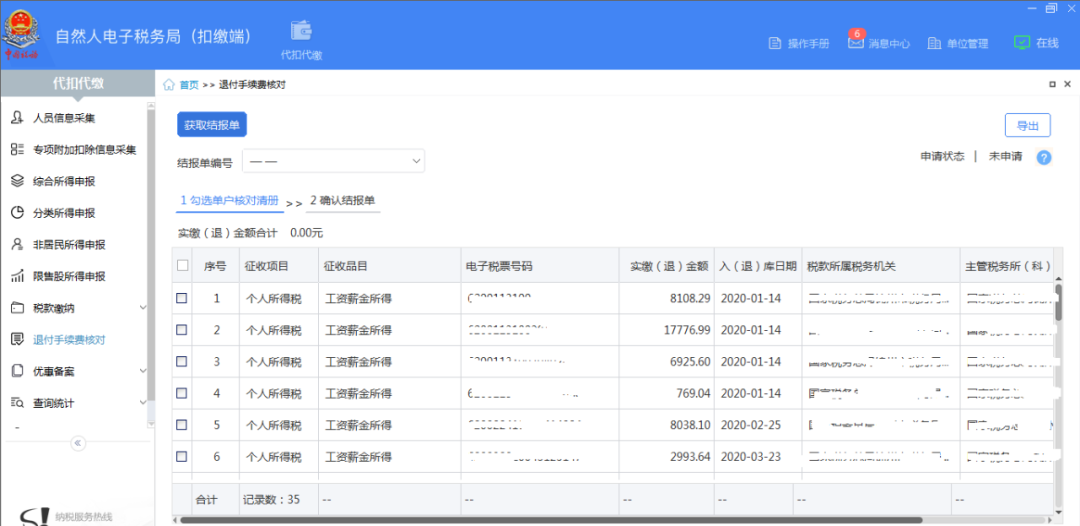Viewport: 1080px width, 526px height.
Task: Check the row 2 checkbox (17776.99)
Action: coord(181,330)
